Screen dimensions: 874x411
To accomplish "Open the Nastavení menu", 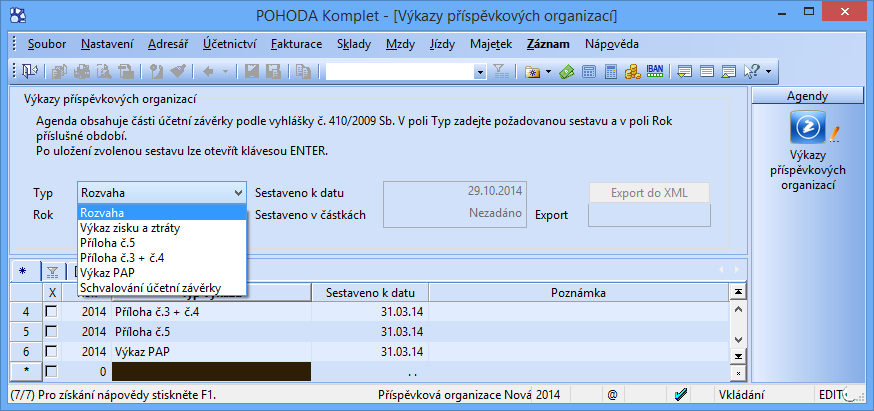I will 107,44.
